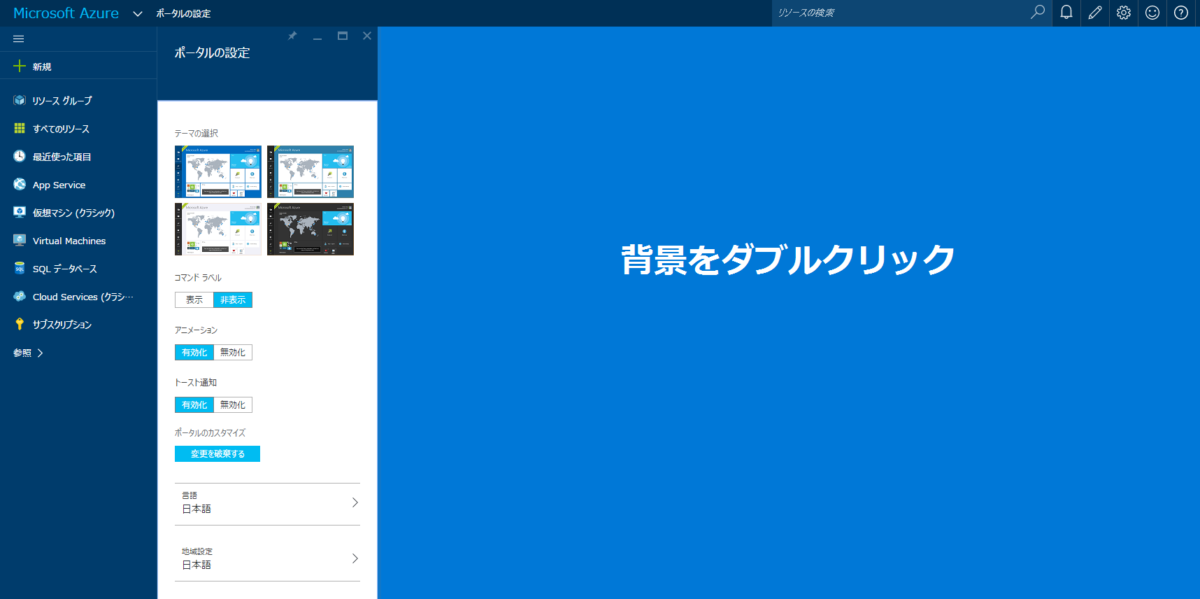
Task: Click the pencil edit dashboard icon
Action: point(1095,13)
